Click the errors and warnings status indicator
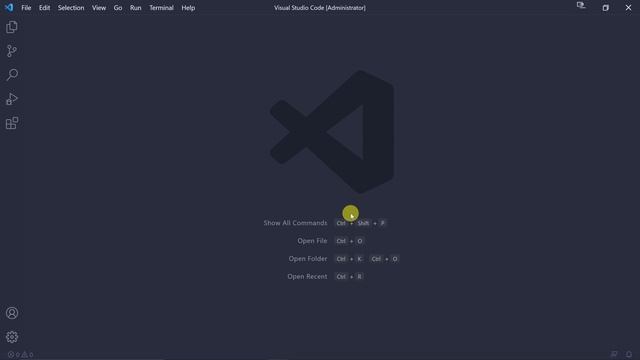640x360 pixels. point(20,354)
